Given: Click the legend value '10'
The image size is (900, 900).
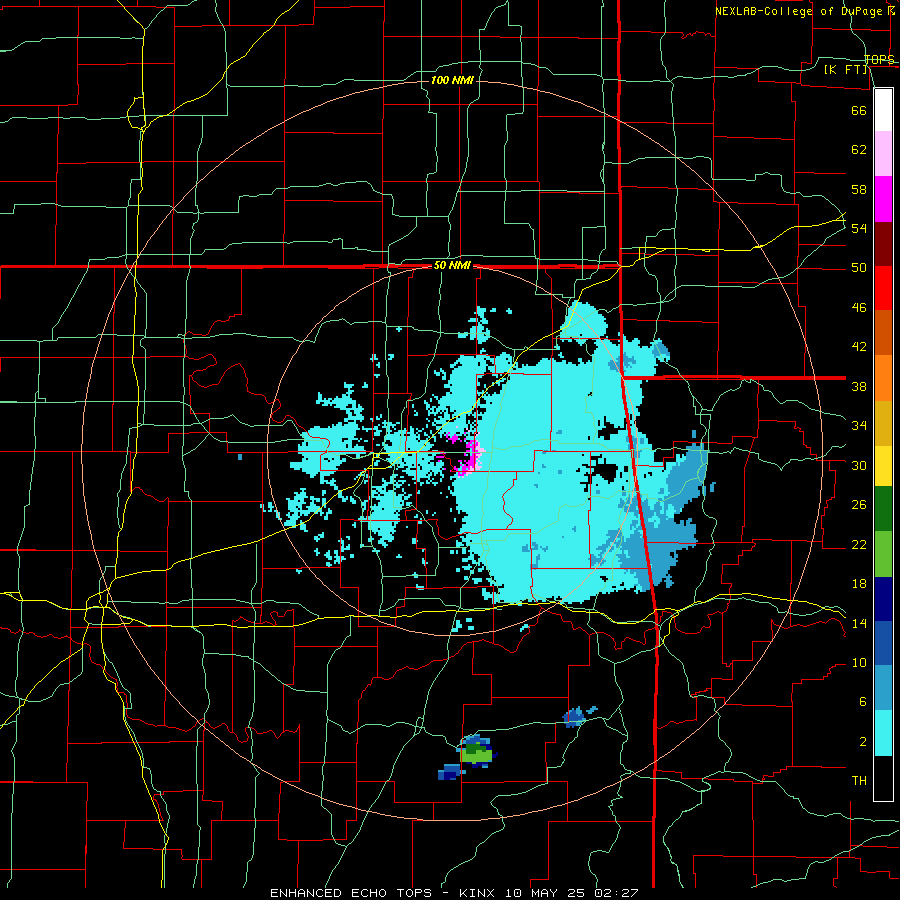Looking at the screenshot, I should pyautogui.click(x=859, y=663).
